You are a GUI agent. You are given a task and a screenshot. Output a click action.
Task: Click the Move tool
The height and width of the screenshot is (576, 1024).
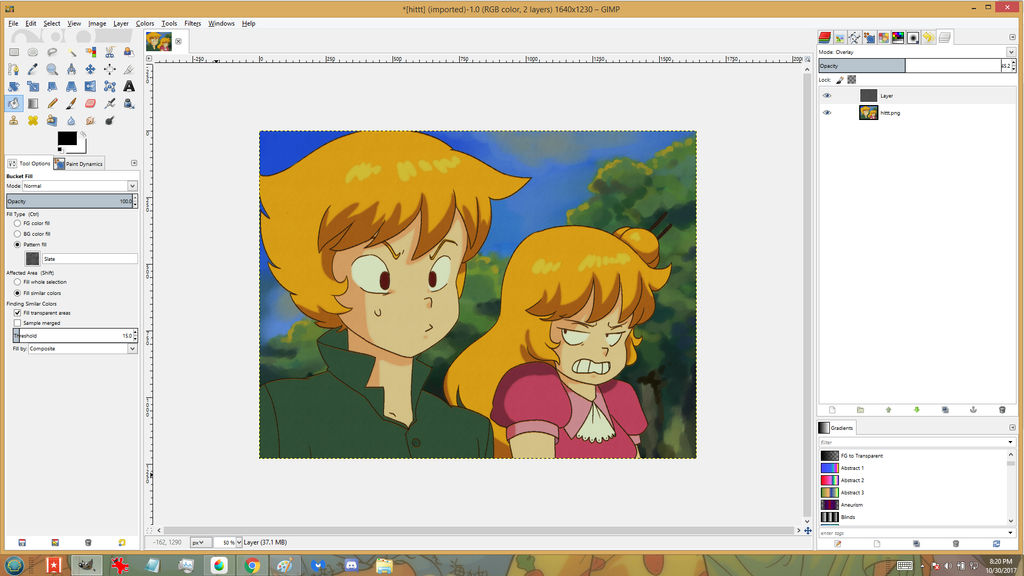[x=90, y=69]
